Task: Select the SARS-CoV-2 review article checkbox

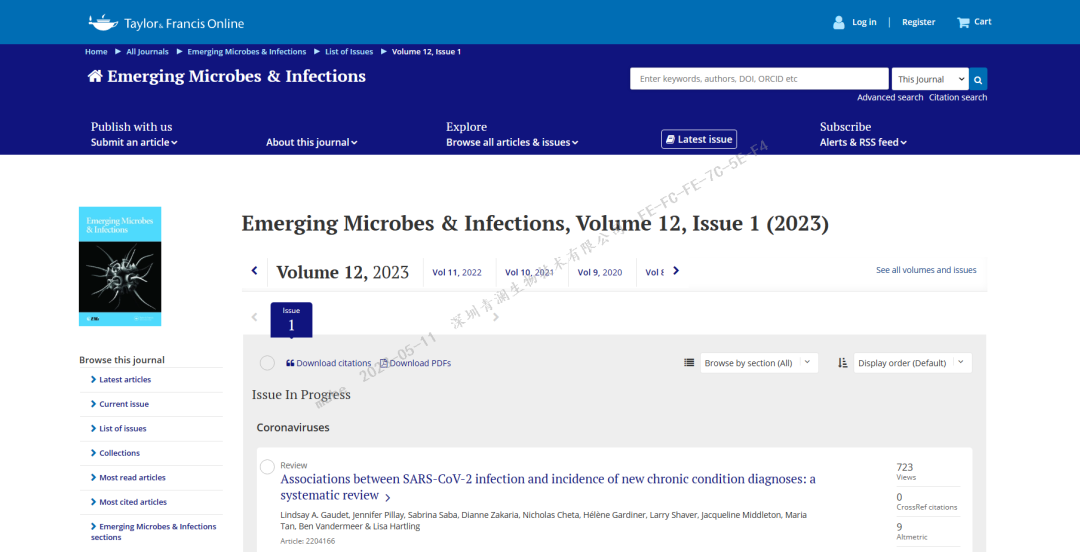Action: 267,467
